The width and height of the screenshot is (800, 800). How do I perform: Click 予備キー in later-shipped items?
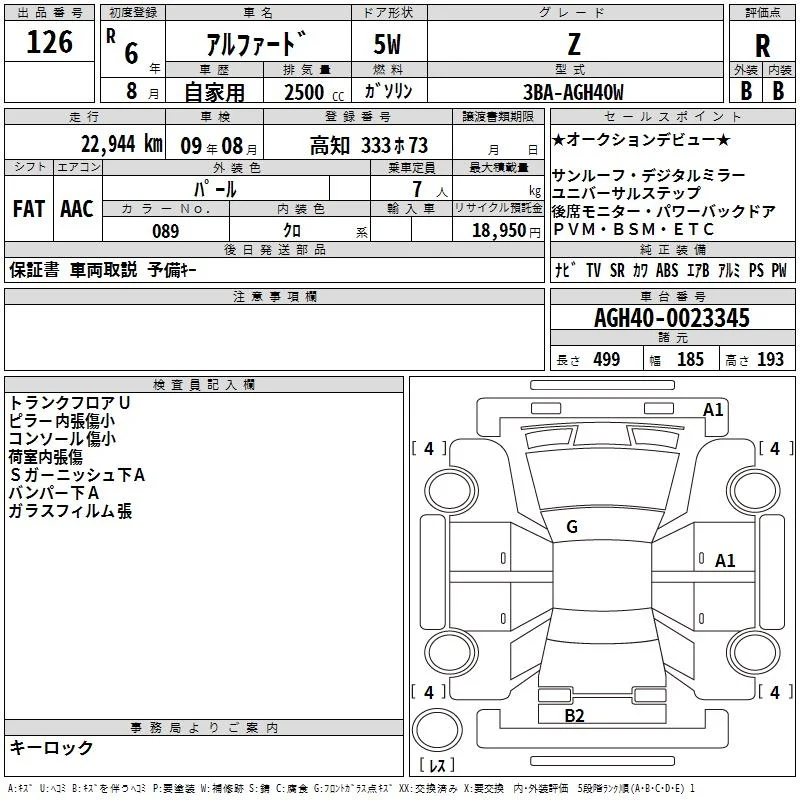pyautogui.click(x=172, y=269)
